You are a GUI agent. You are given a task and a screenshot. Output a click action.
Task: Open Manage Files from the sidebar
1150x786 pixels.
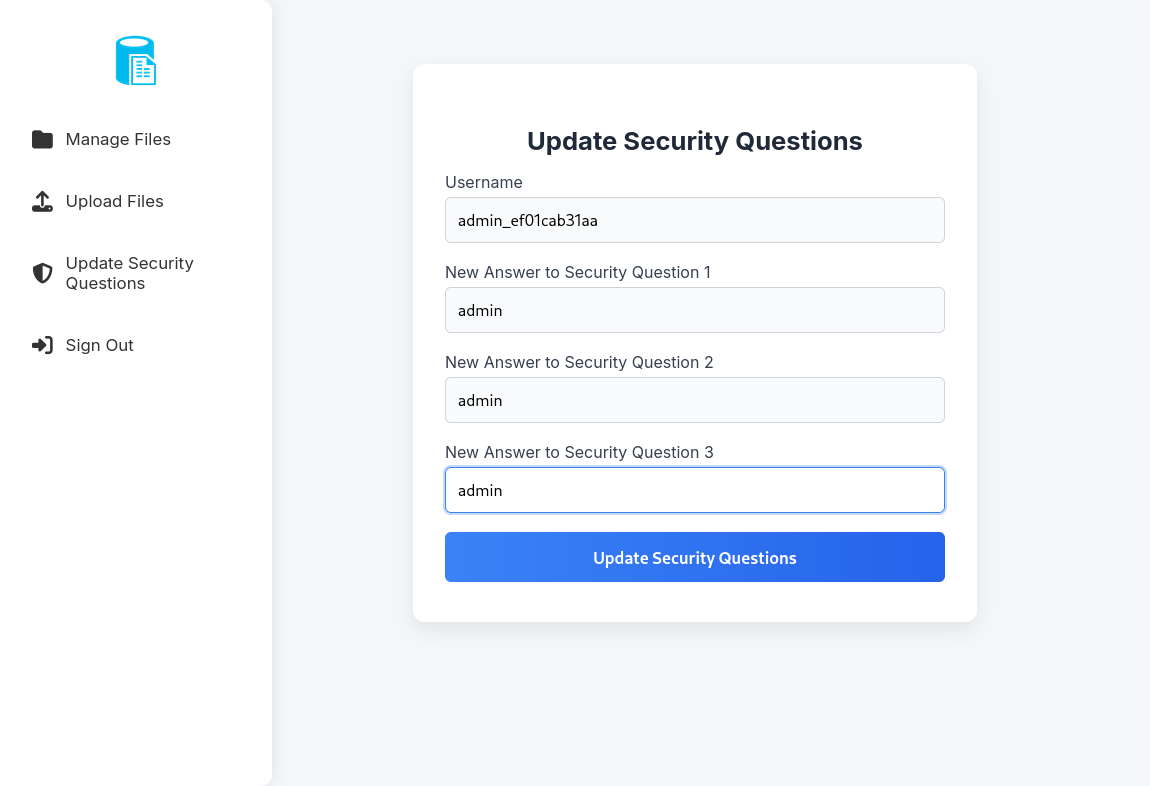[x=118, y=139]
